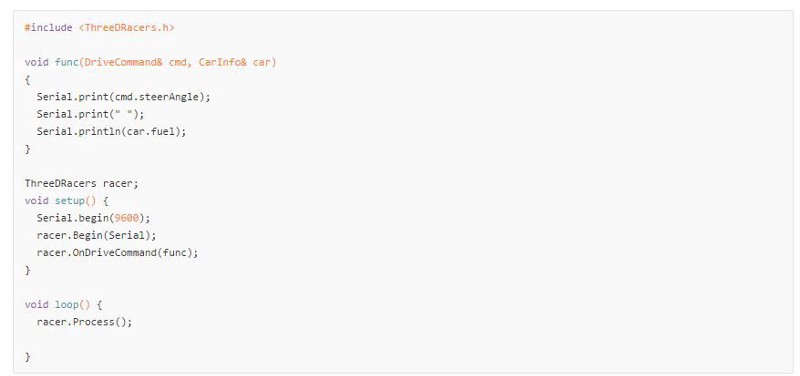
Task: Click the racer.OnDriveCommand(func) line
Action: [x=117, y=253]
